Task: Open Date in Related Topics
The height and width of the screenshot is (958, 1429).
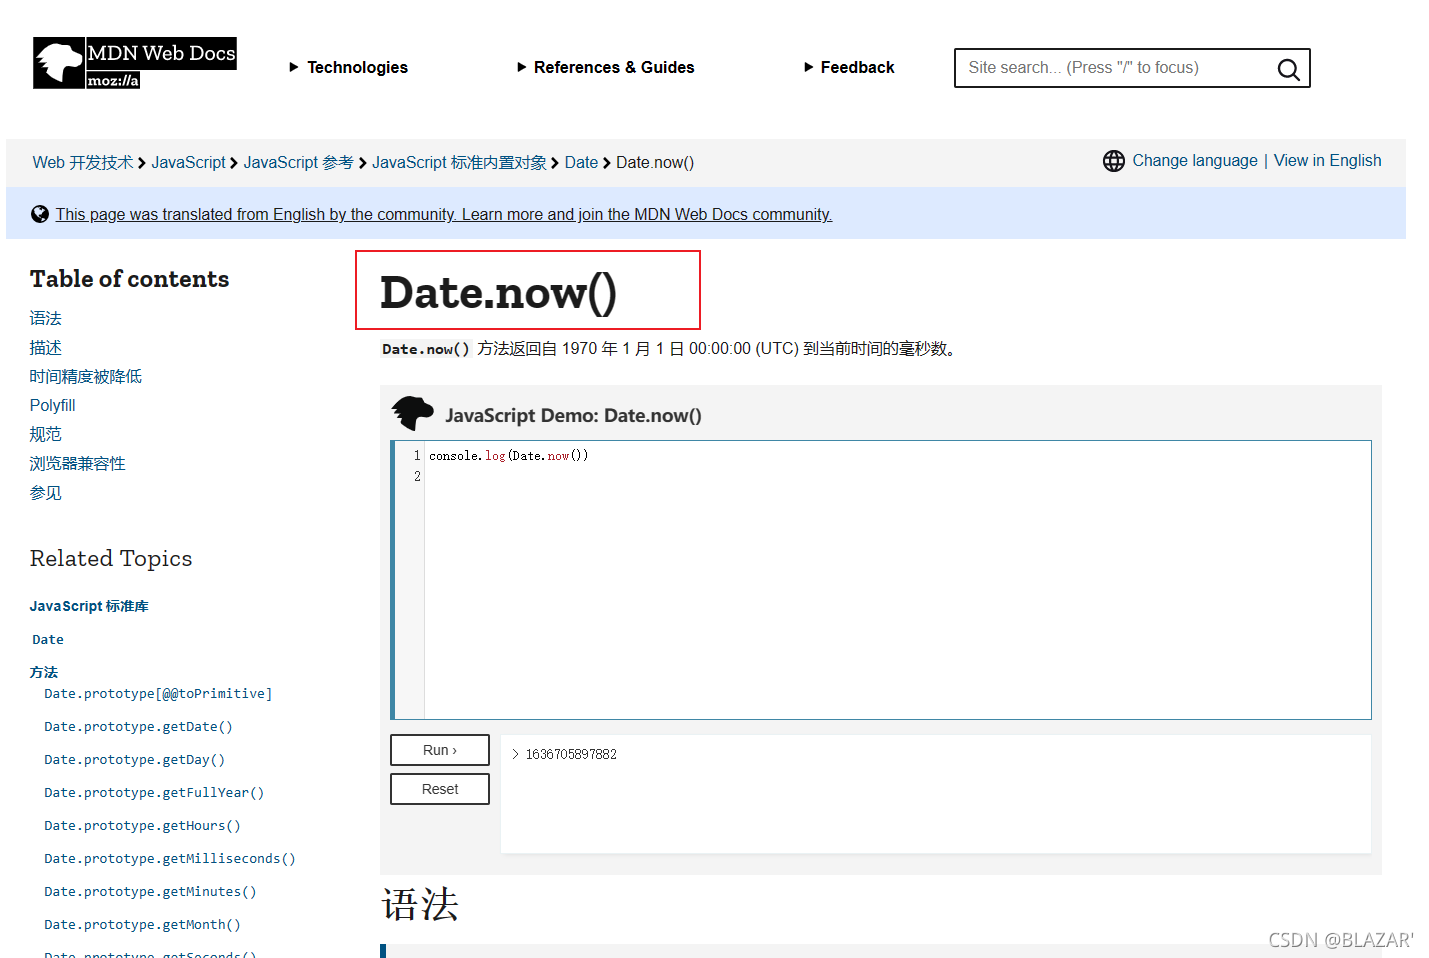Action: click(48, 639)
